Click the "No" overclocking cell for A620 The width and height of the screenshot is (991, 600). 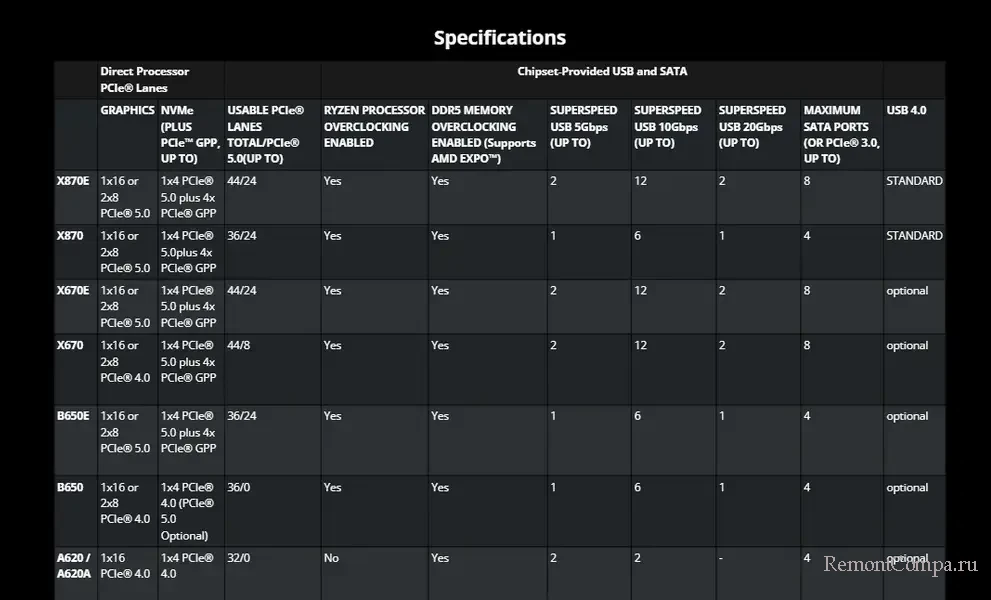(331, 559)
